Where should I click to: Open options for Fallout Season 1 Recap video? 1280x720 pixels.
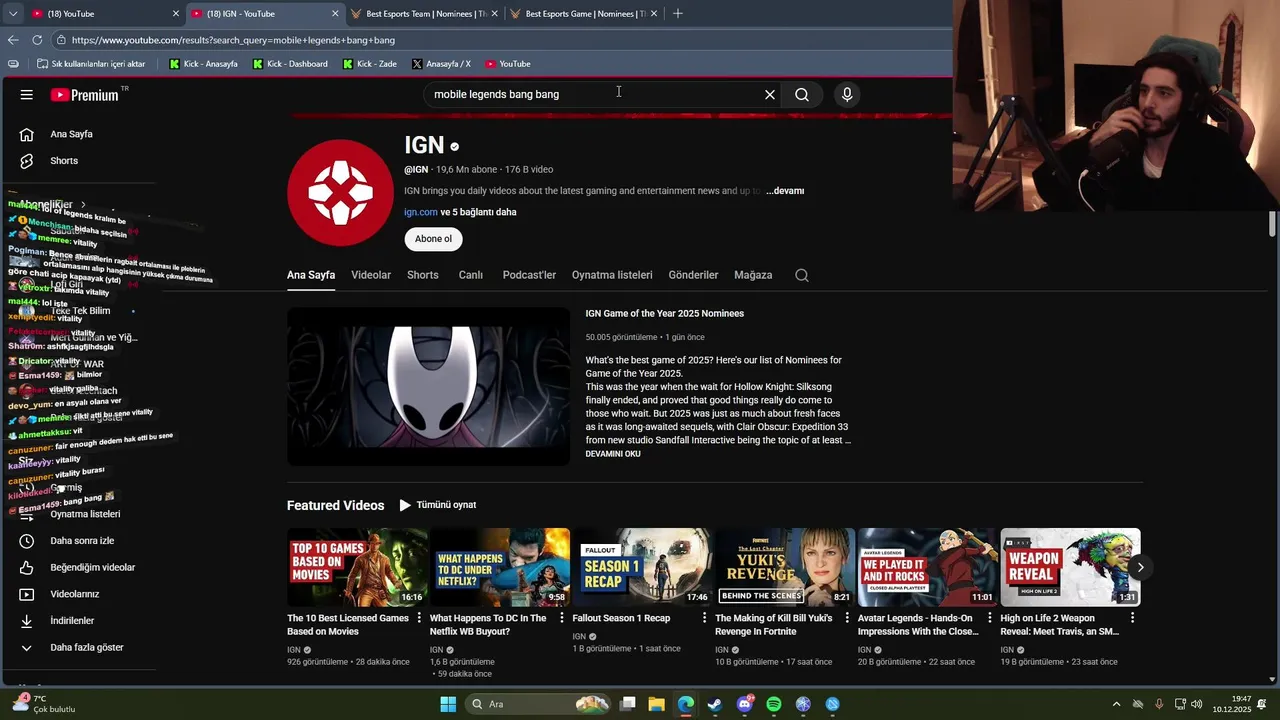pos(704,618)
